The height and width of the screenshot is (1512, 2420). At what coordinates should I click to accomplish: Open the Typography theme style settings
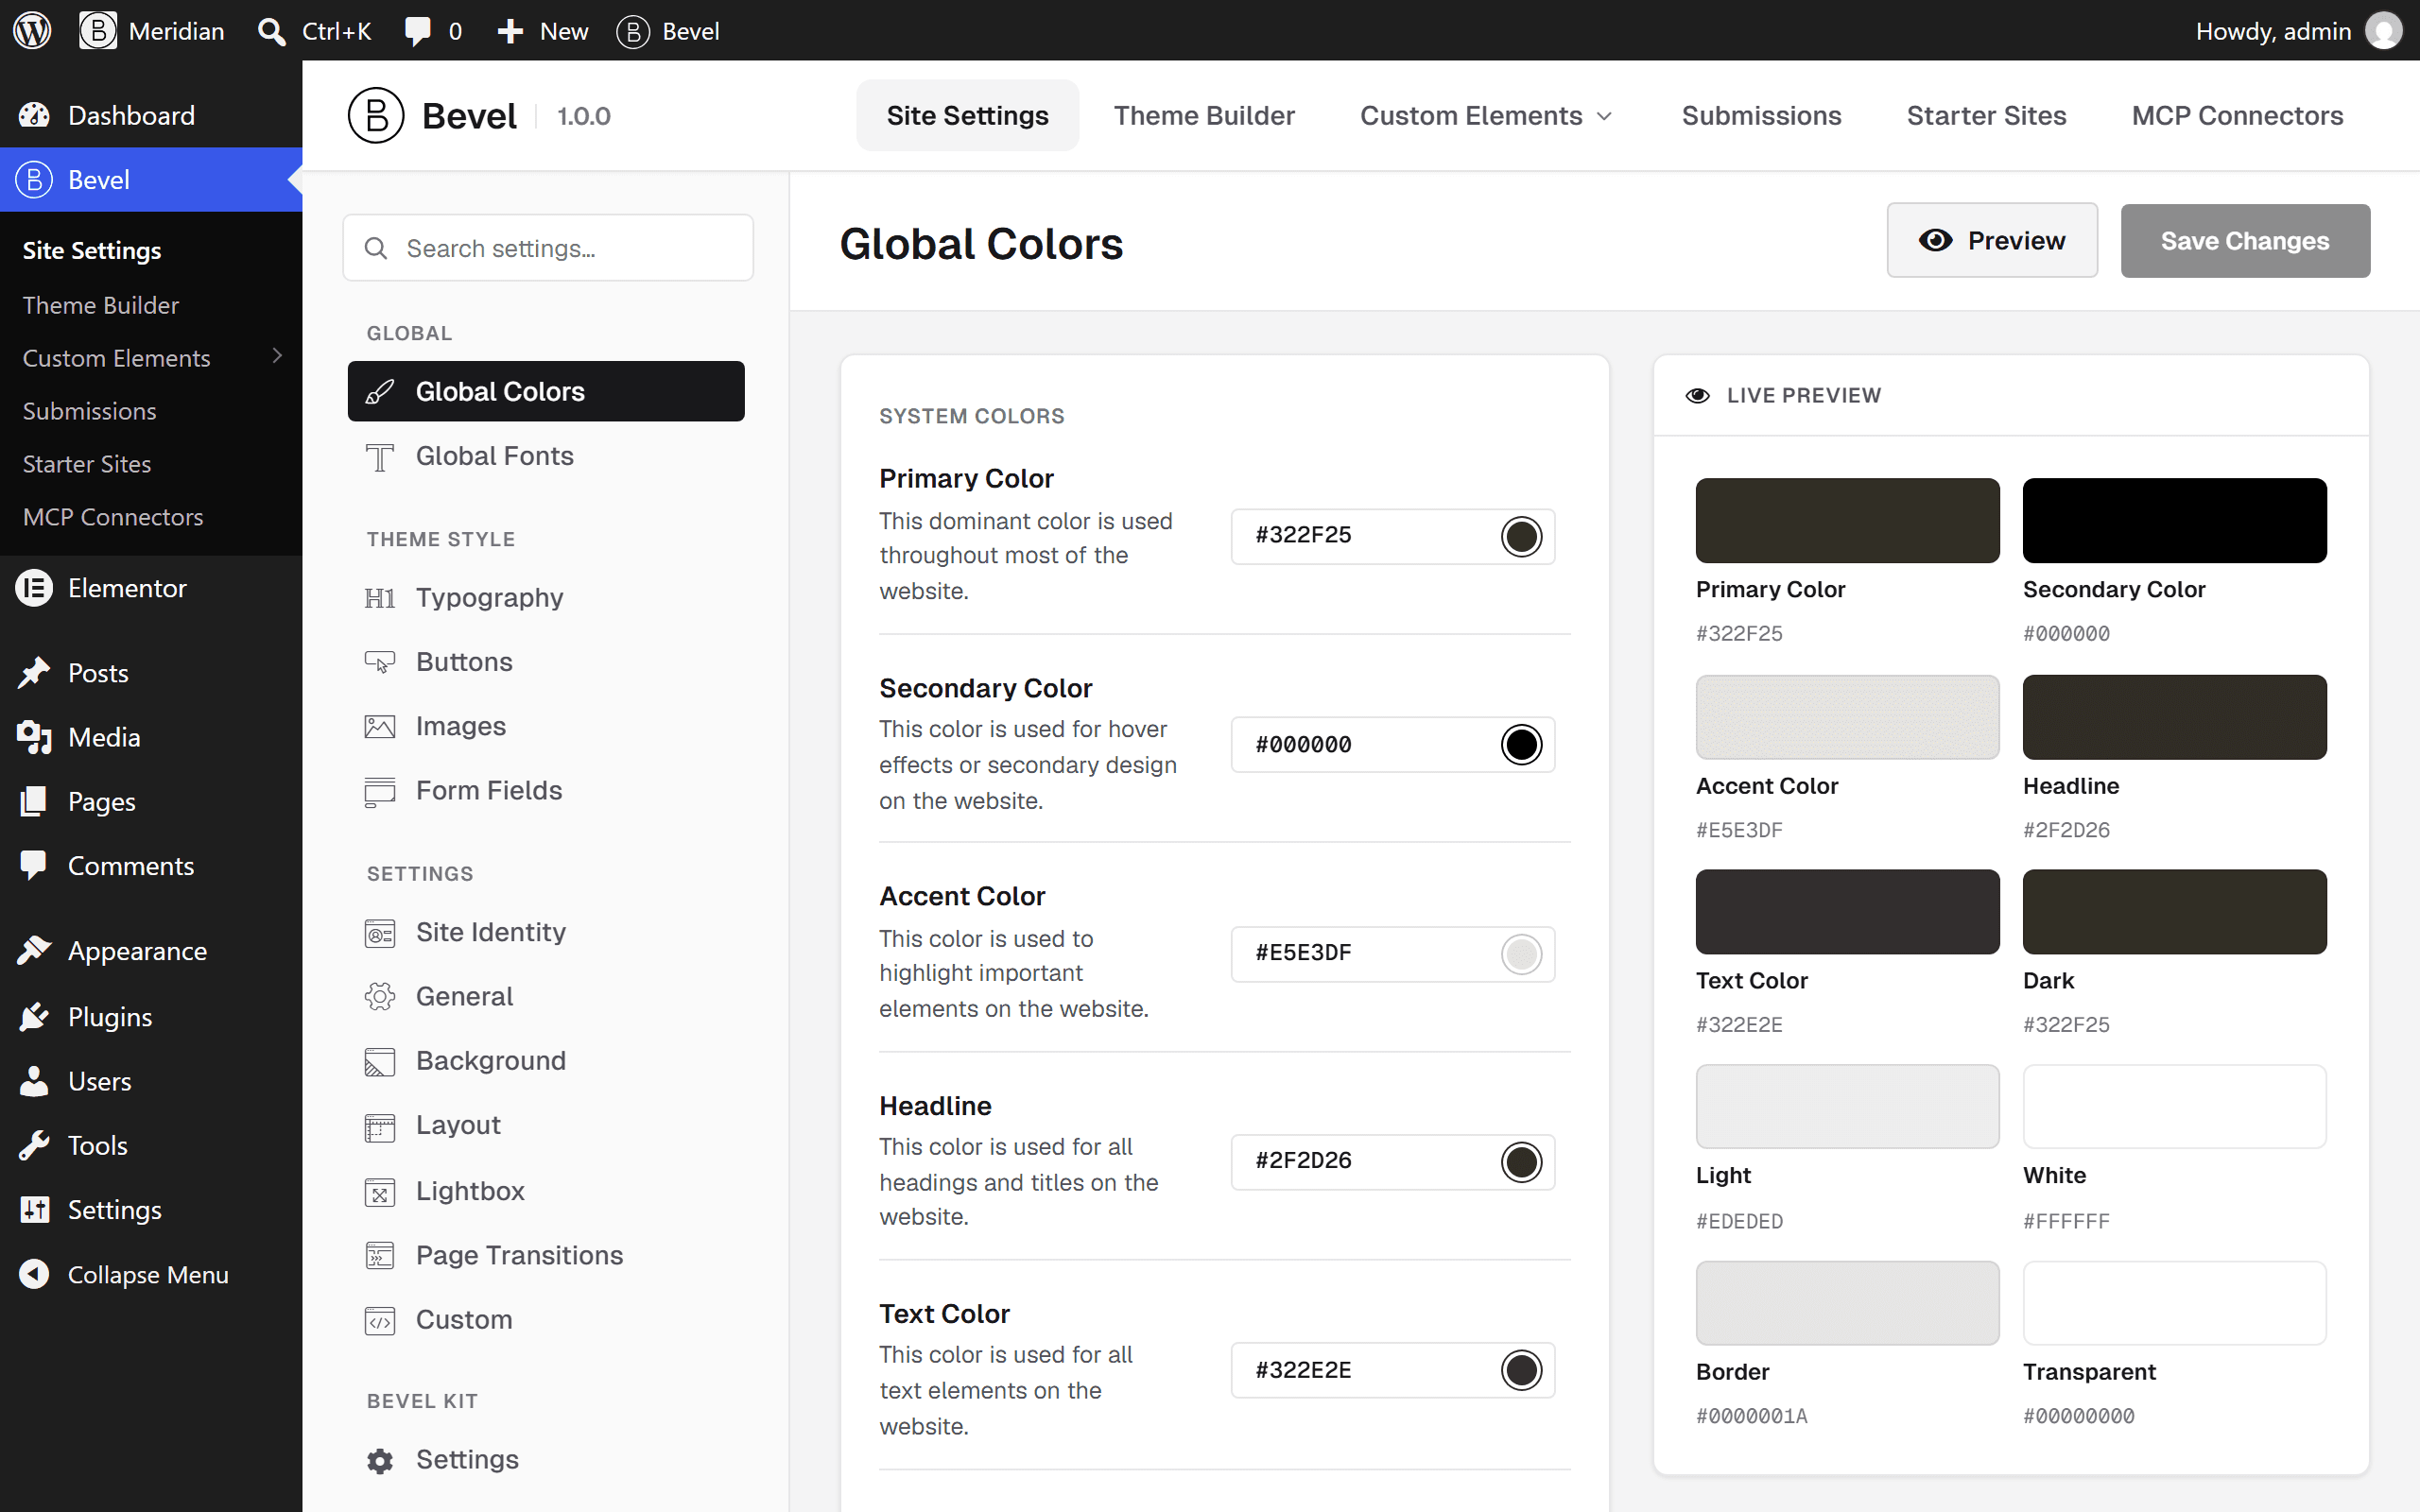tap(546, 598)
